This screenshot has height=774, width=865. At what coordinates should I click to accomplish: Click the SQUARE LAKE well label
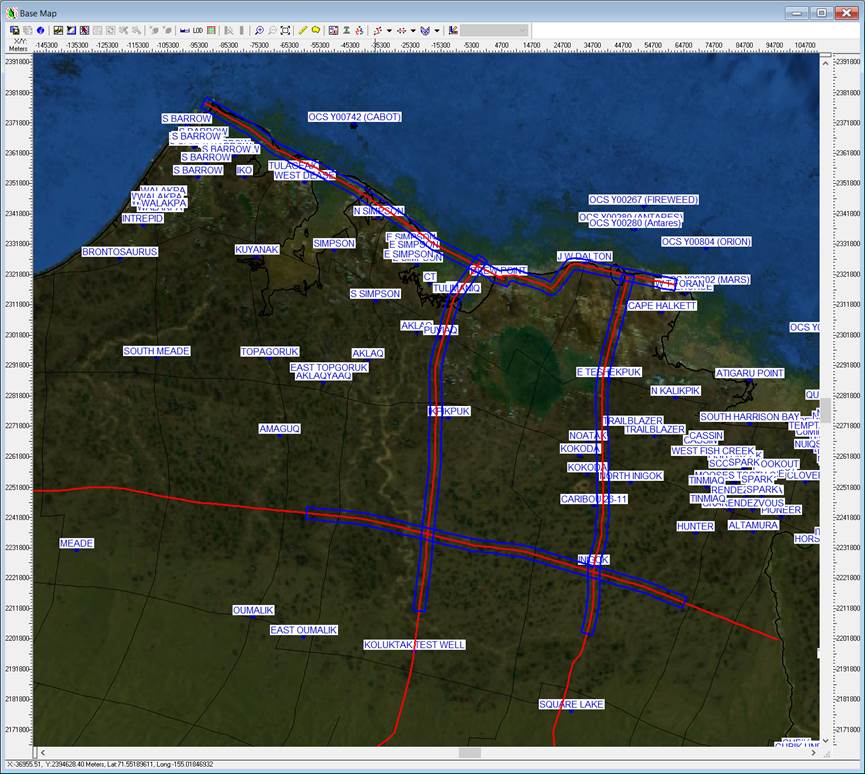click(x=572, y=704)
